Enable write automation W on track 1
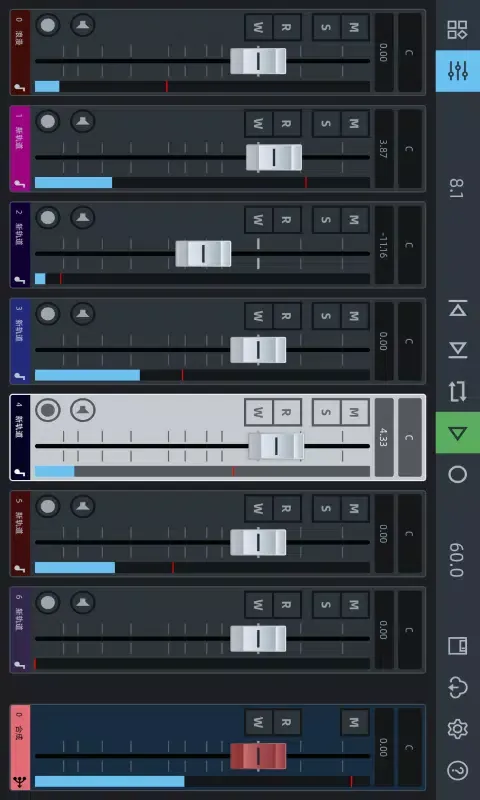The height and width of the screenshot is (800, 480). (x=259, y=123)
